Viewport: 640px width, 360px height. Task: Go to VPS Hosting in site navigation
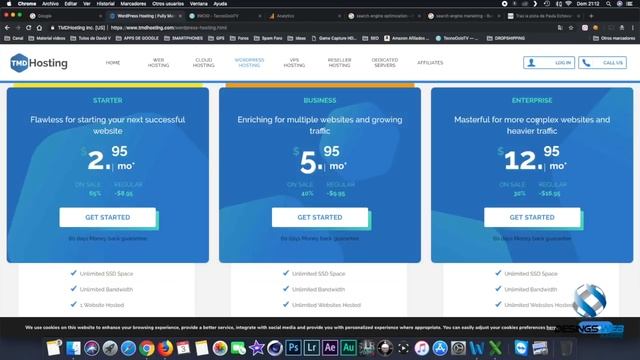(294, 62)
